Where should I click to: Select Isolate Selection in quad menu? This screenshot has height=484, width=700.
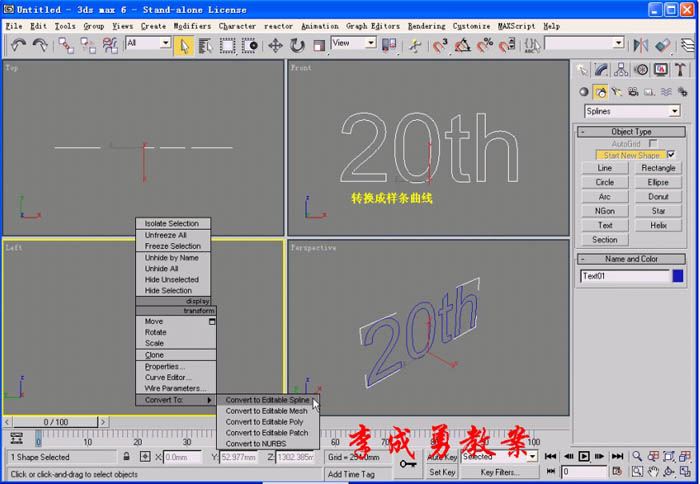[173, 223]
